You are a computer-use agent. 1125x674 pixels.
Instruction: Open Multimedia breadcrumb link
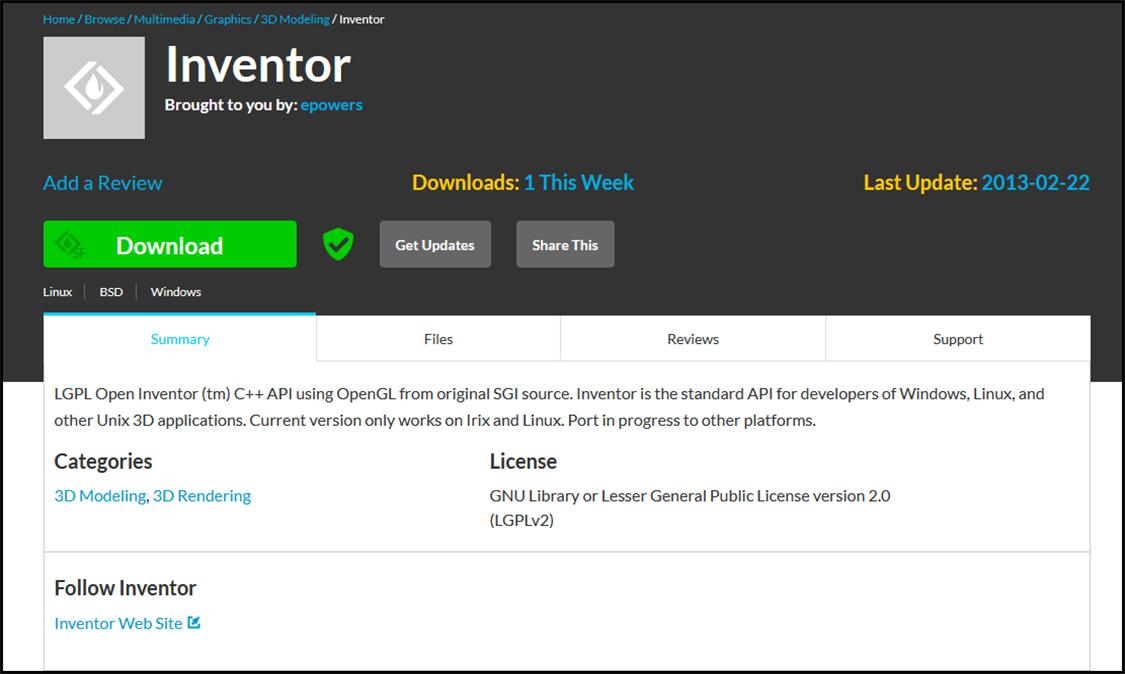(x=164, y=19)
